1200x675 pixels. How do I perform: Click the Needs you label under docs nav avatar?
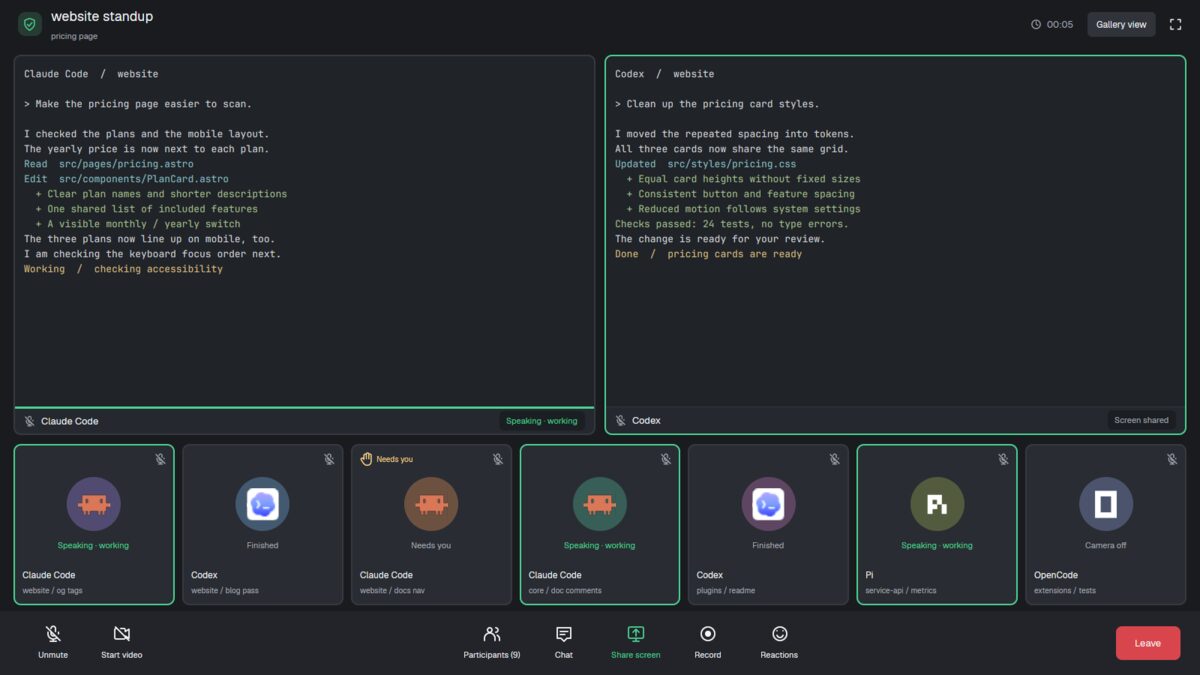[431, 546]
